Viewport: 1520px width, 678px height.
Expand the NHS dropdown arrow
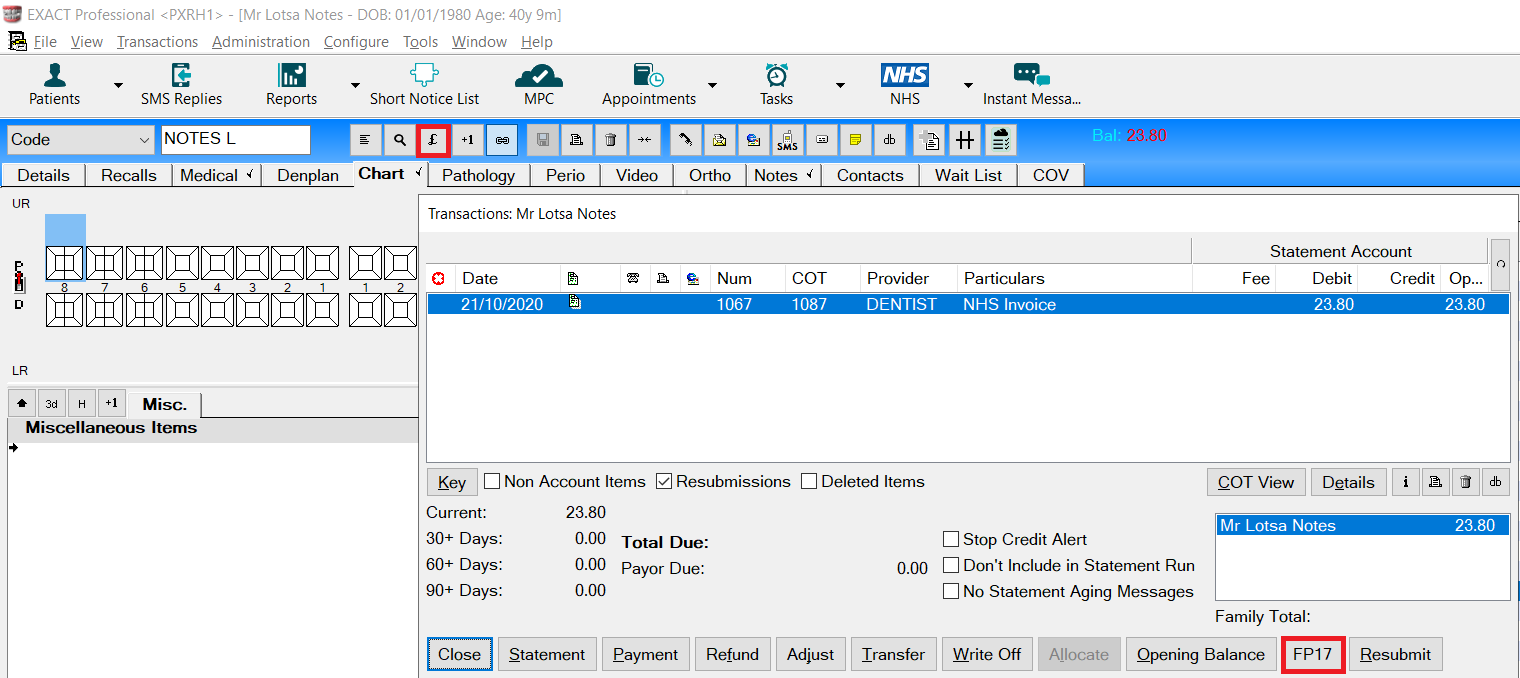click(968, 85)
